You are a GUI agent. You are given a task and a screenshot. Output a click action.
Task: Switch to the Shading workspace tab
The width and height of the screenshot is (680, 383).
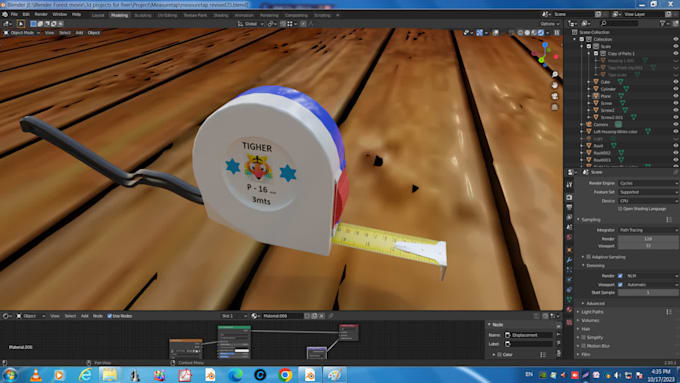(x=221, y=15)
